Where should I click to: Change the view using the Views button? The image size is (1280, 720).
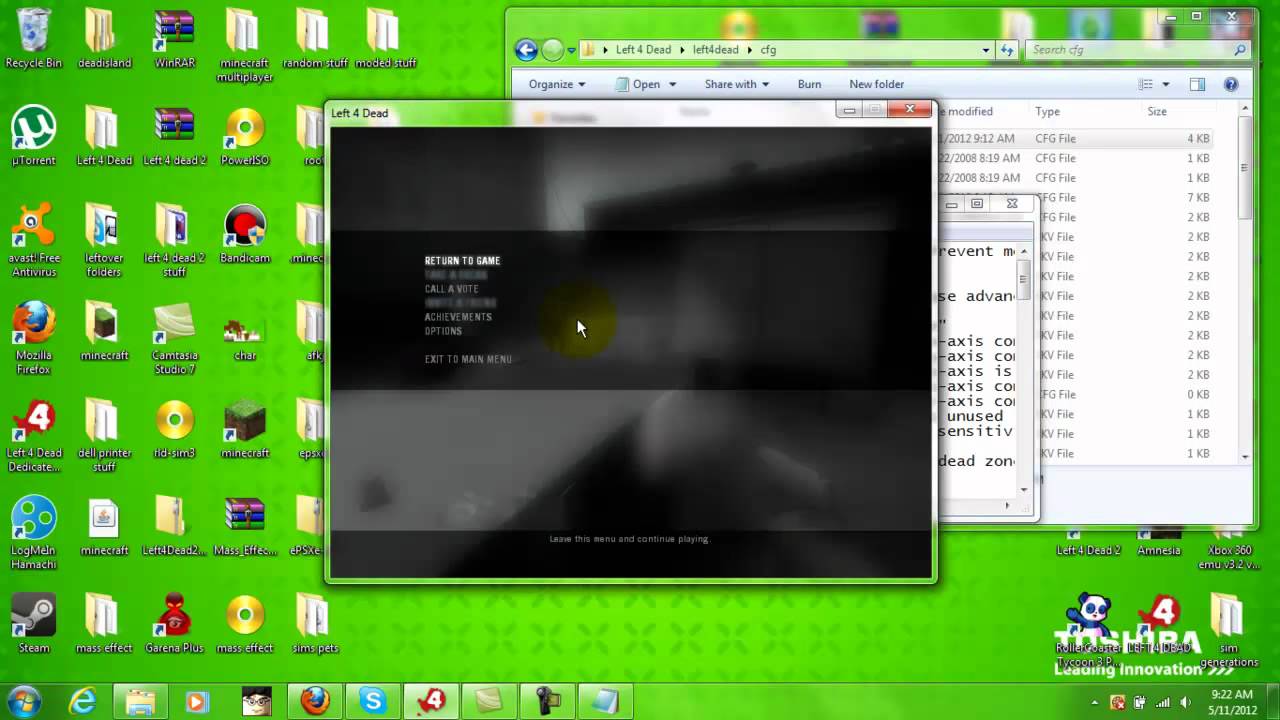click(x=1146, y=84)
